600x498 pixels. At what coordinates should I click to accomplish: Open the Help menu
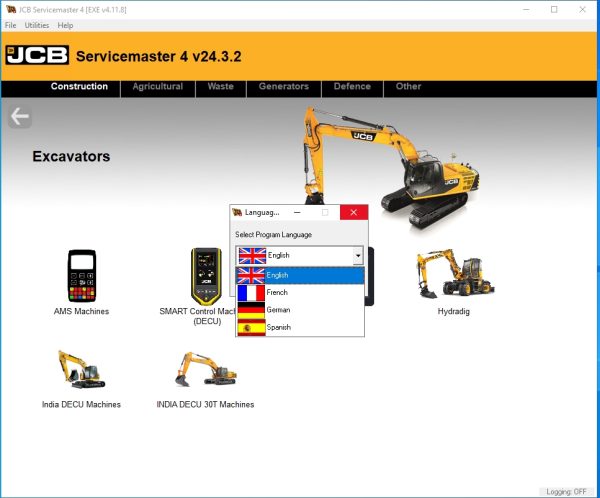click(x=65, y=25)
